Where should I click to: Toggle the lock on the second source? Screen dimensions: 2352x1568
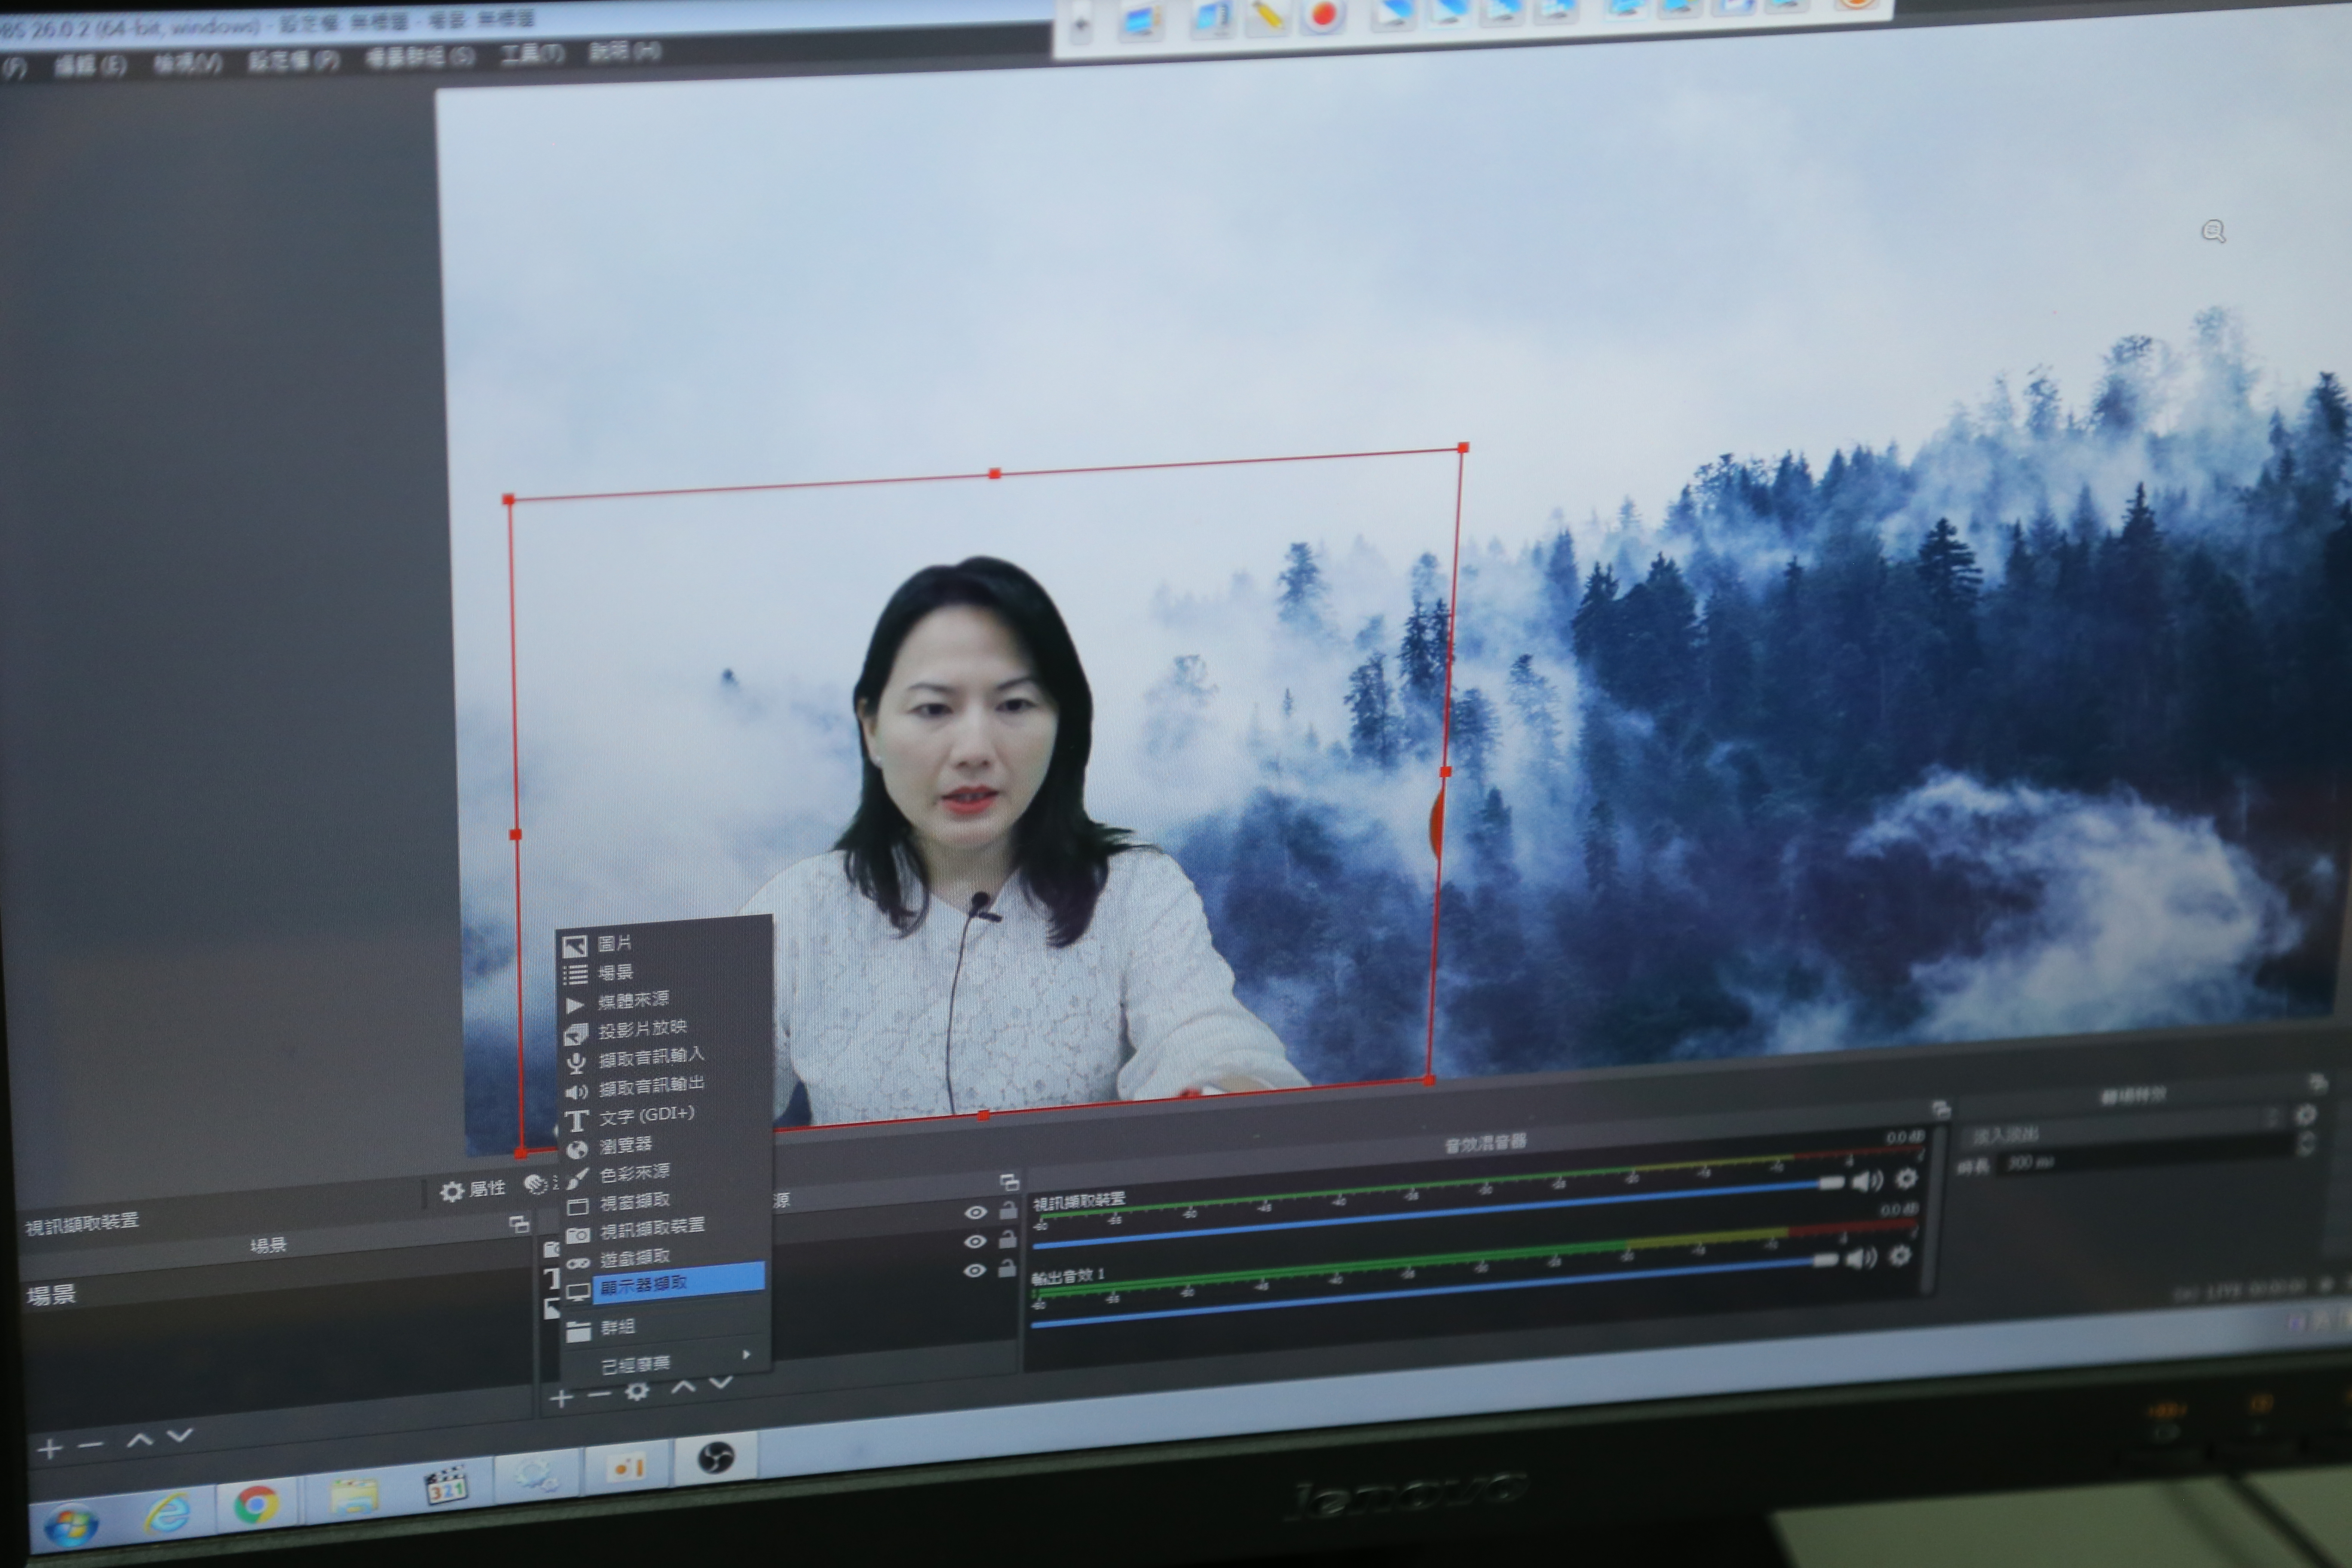click(1008, 1240)
